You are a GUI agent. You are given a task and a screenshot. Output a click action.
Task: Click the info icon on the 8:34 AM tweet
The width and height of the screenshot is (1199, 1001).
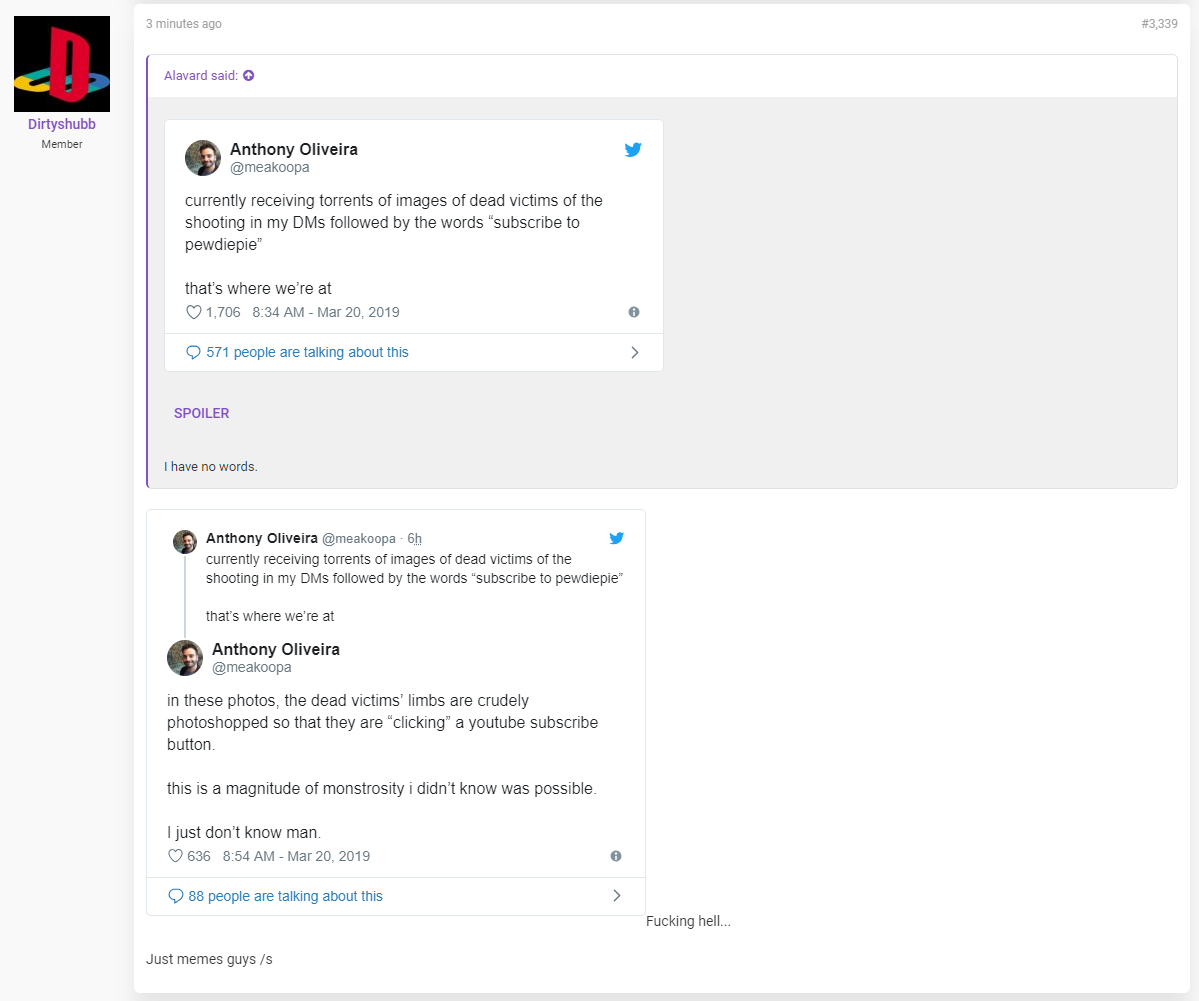click(x=634, y=312)
